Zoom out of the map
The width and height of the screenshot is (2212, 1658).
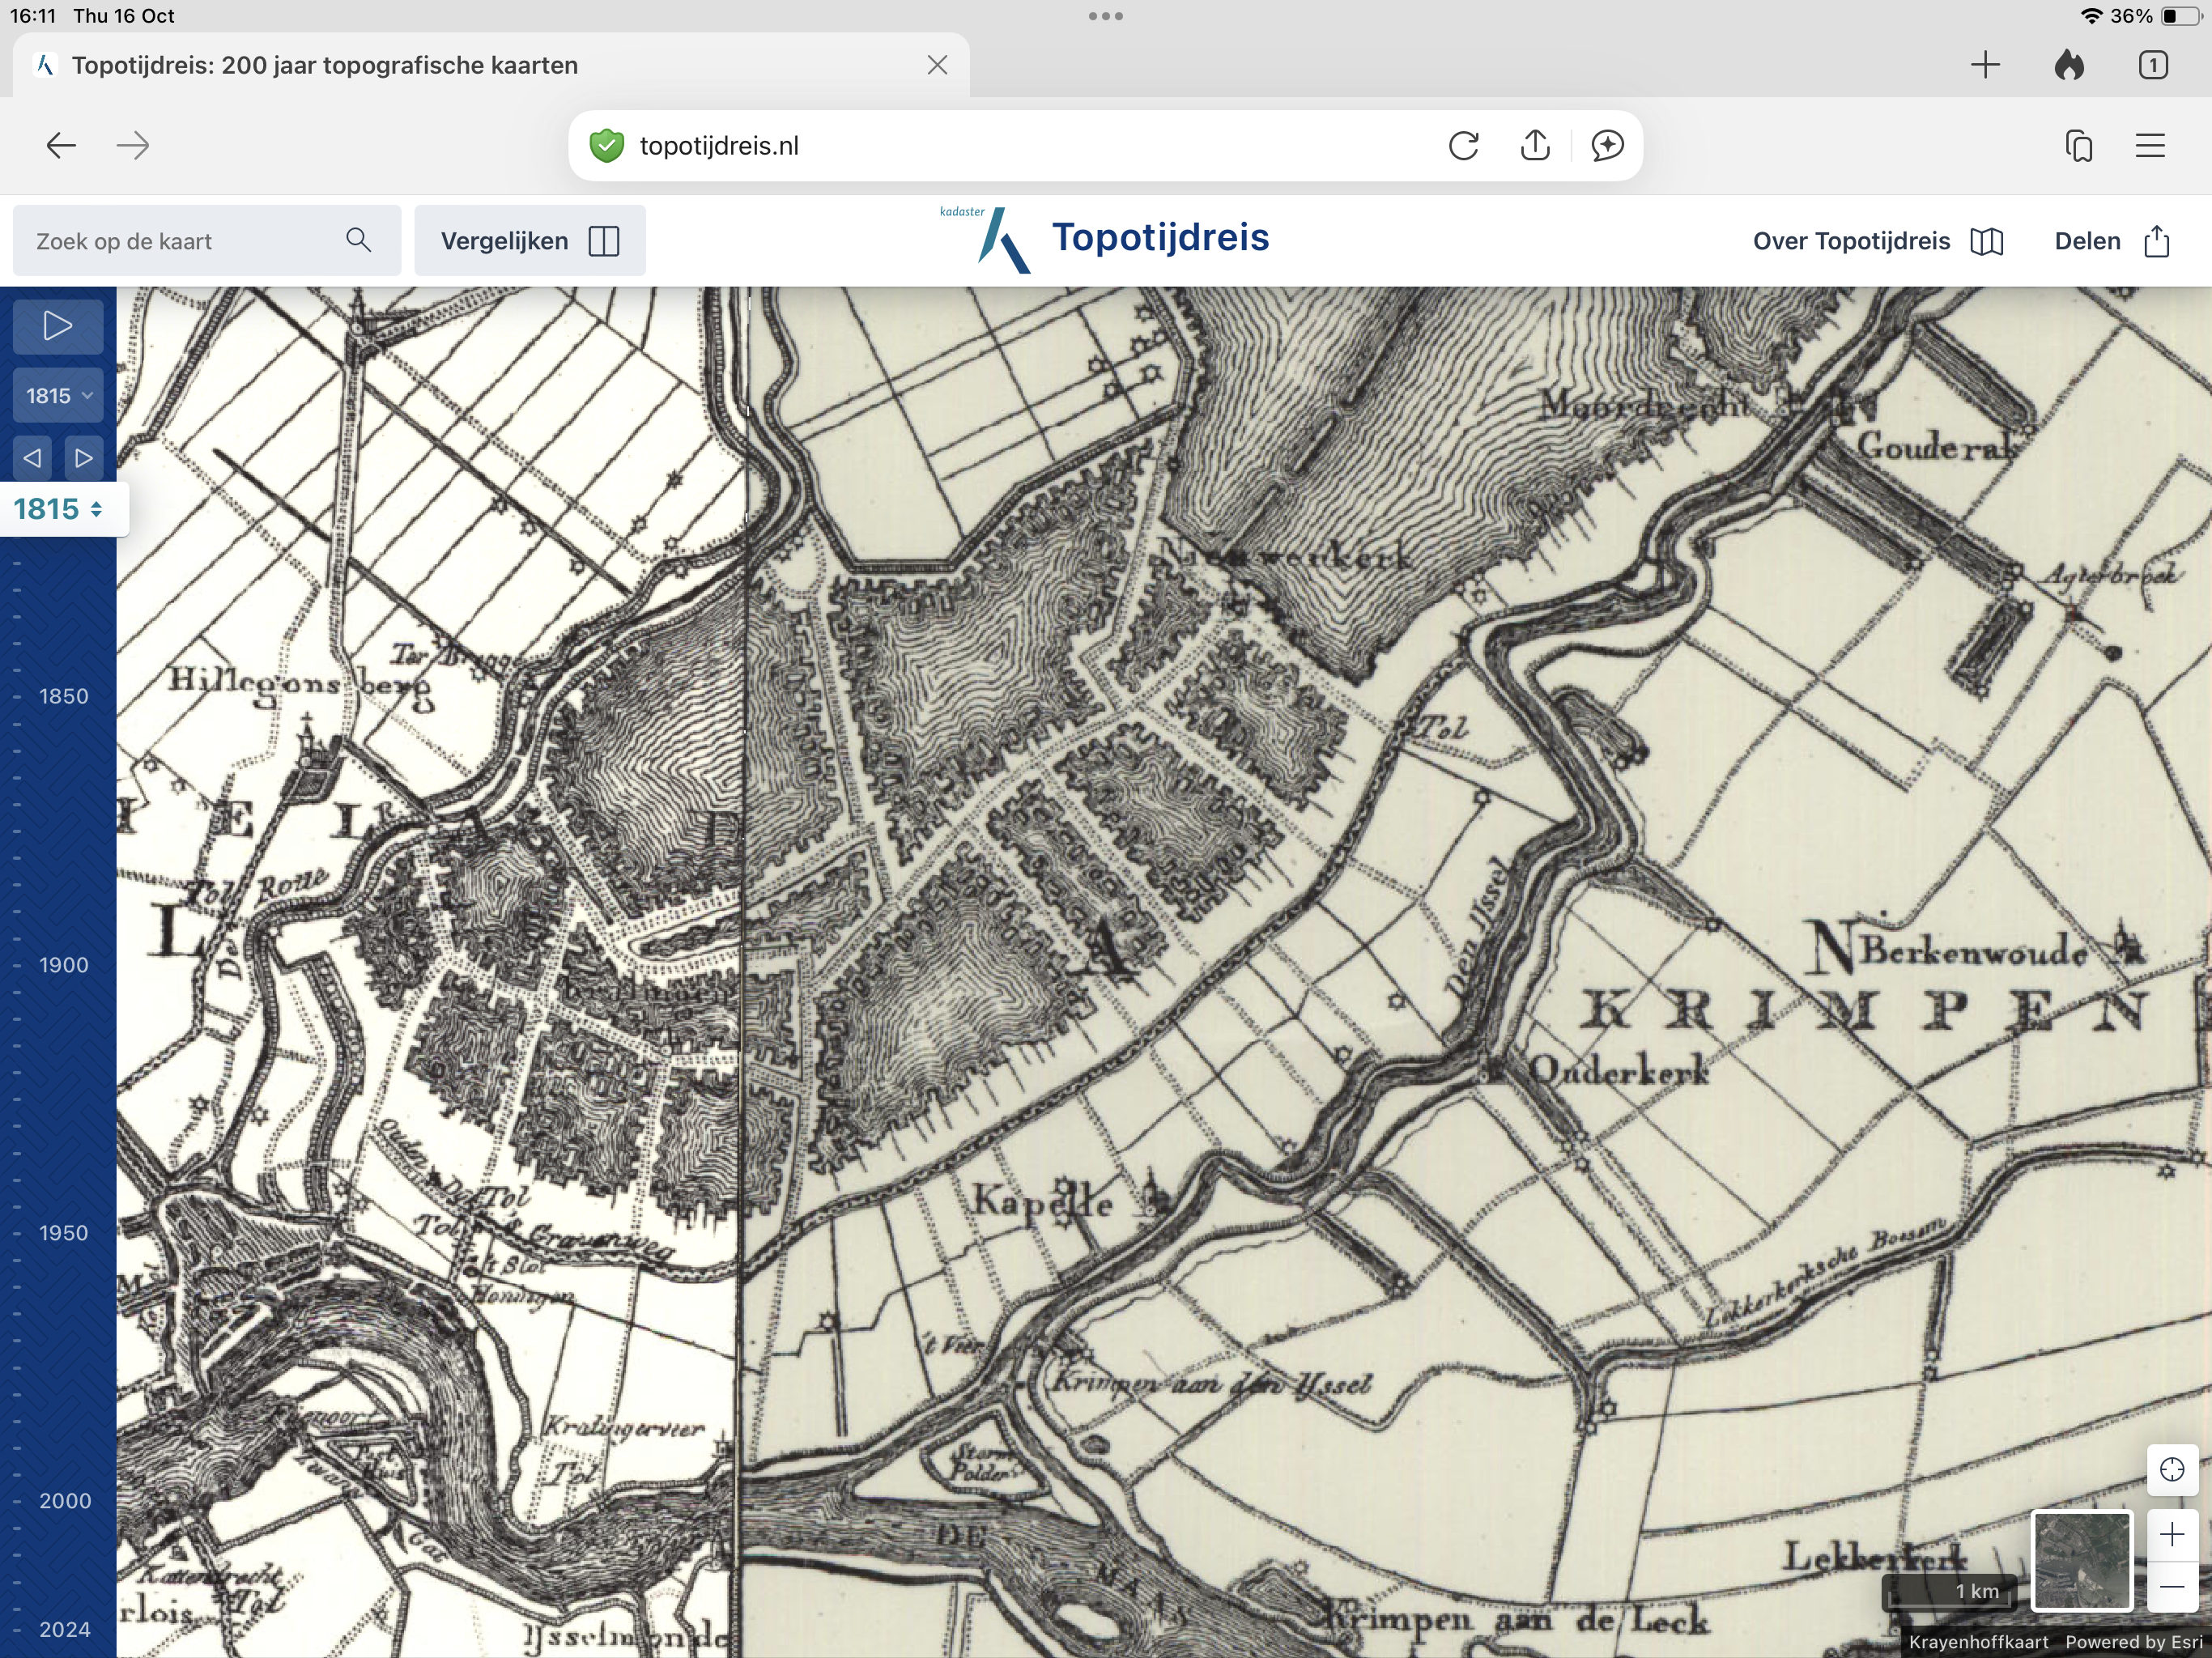pos(2171,1587)
